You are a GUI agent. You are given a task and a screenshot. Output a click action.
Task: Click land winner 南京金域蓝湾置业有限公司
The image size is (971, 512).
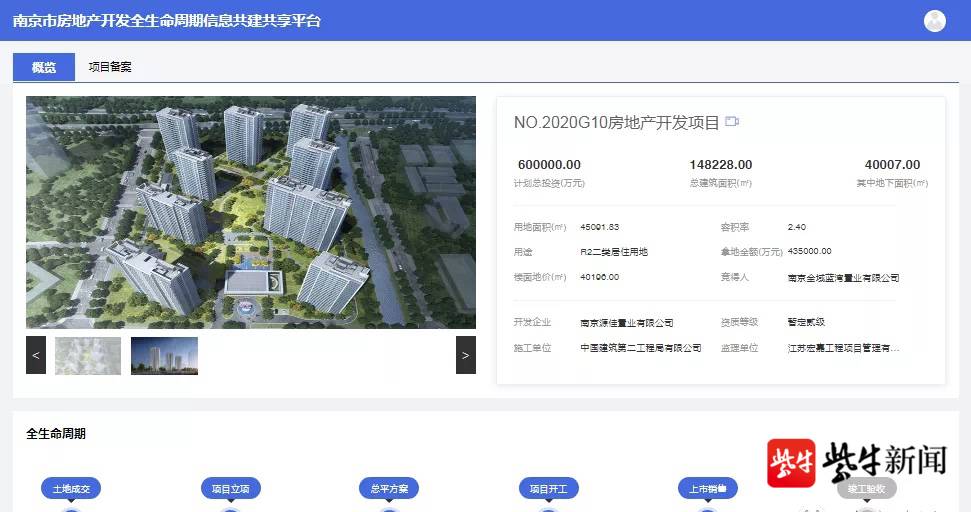843,278
